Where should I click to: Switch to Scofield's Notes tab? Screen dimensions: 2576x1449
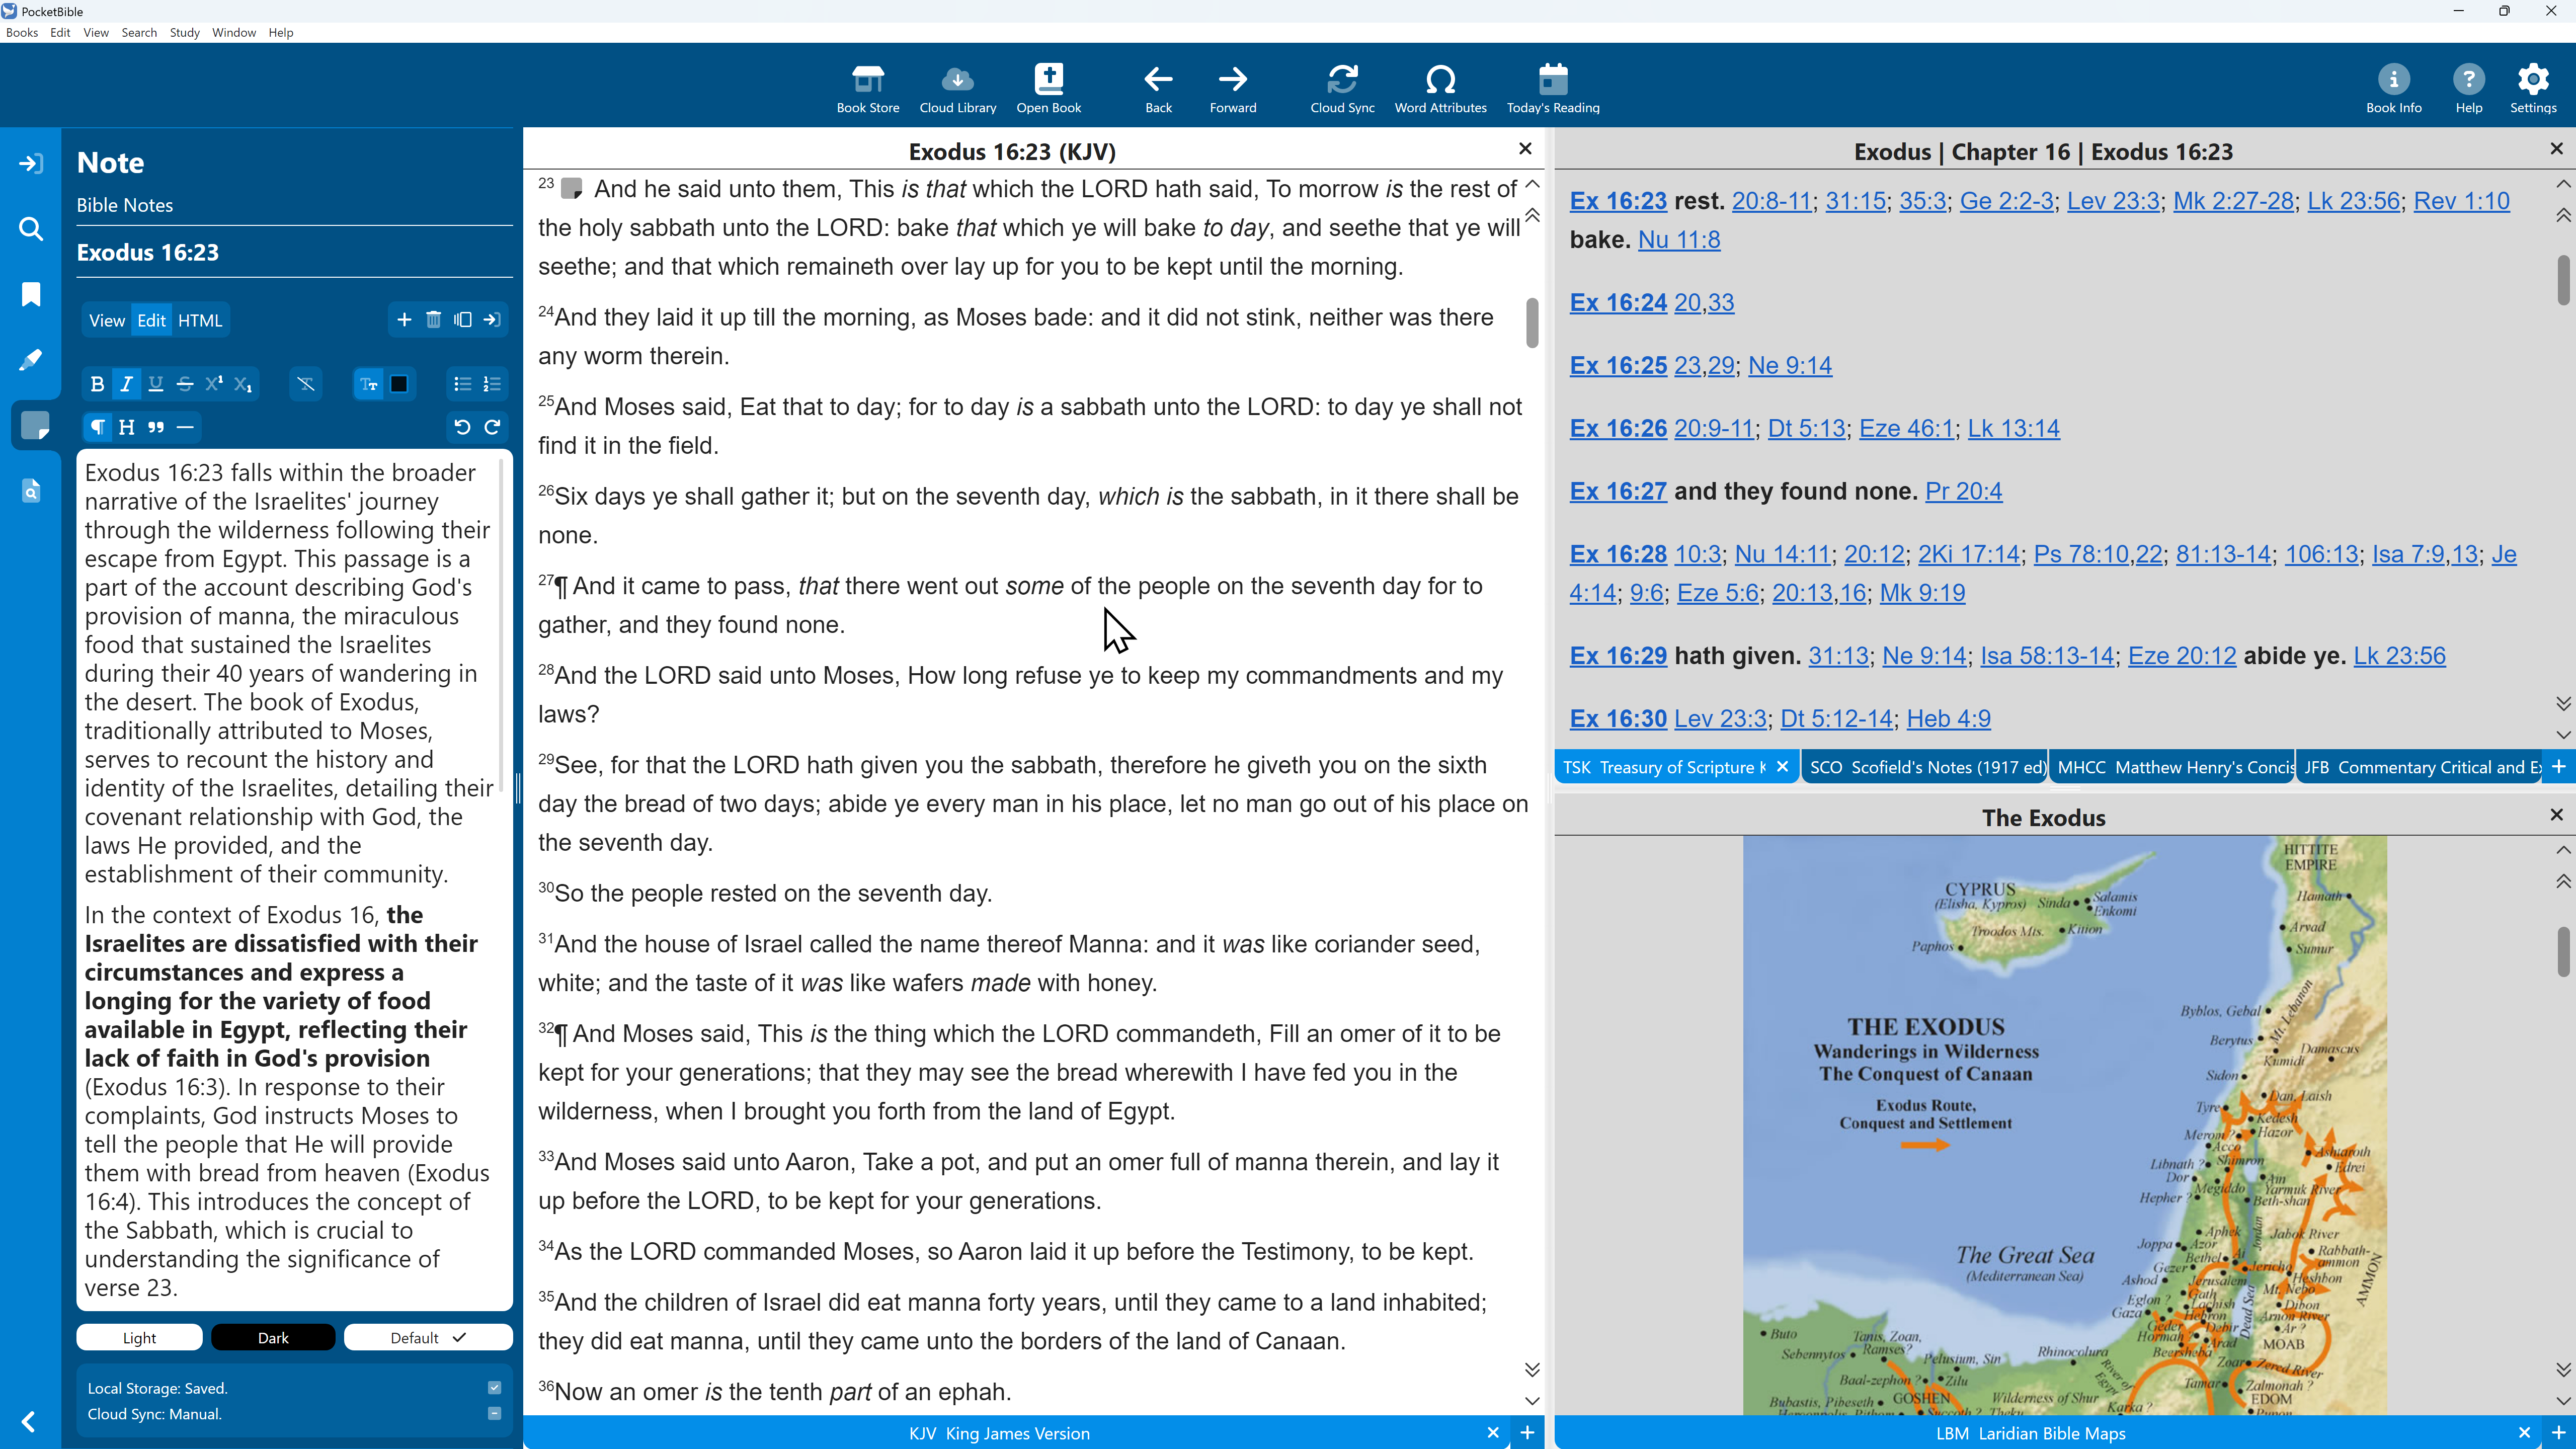pos(1925,767)
